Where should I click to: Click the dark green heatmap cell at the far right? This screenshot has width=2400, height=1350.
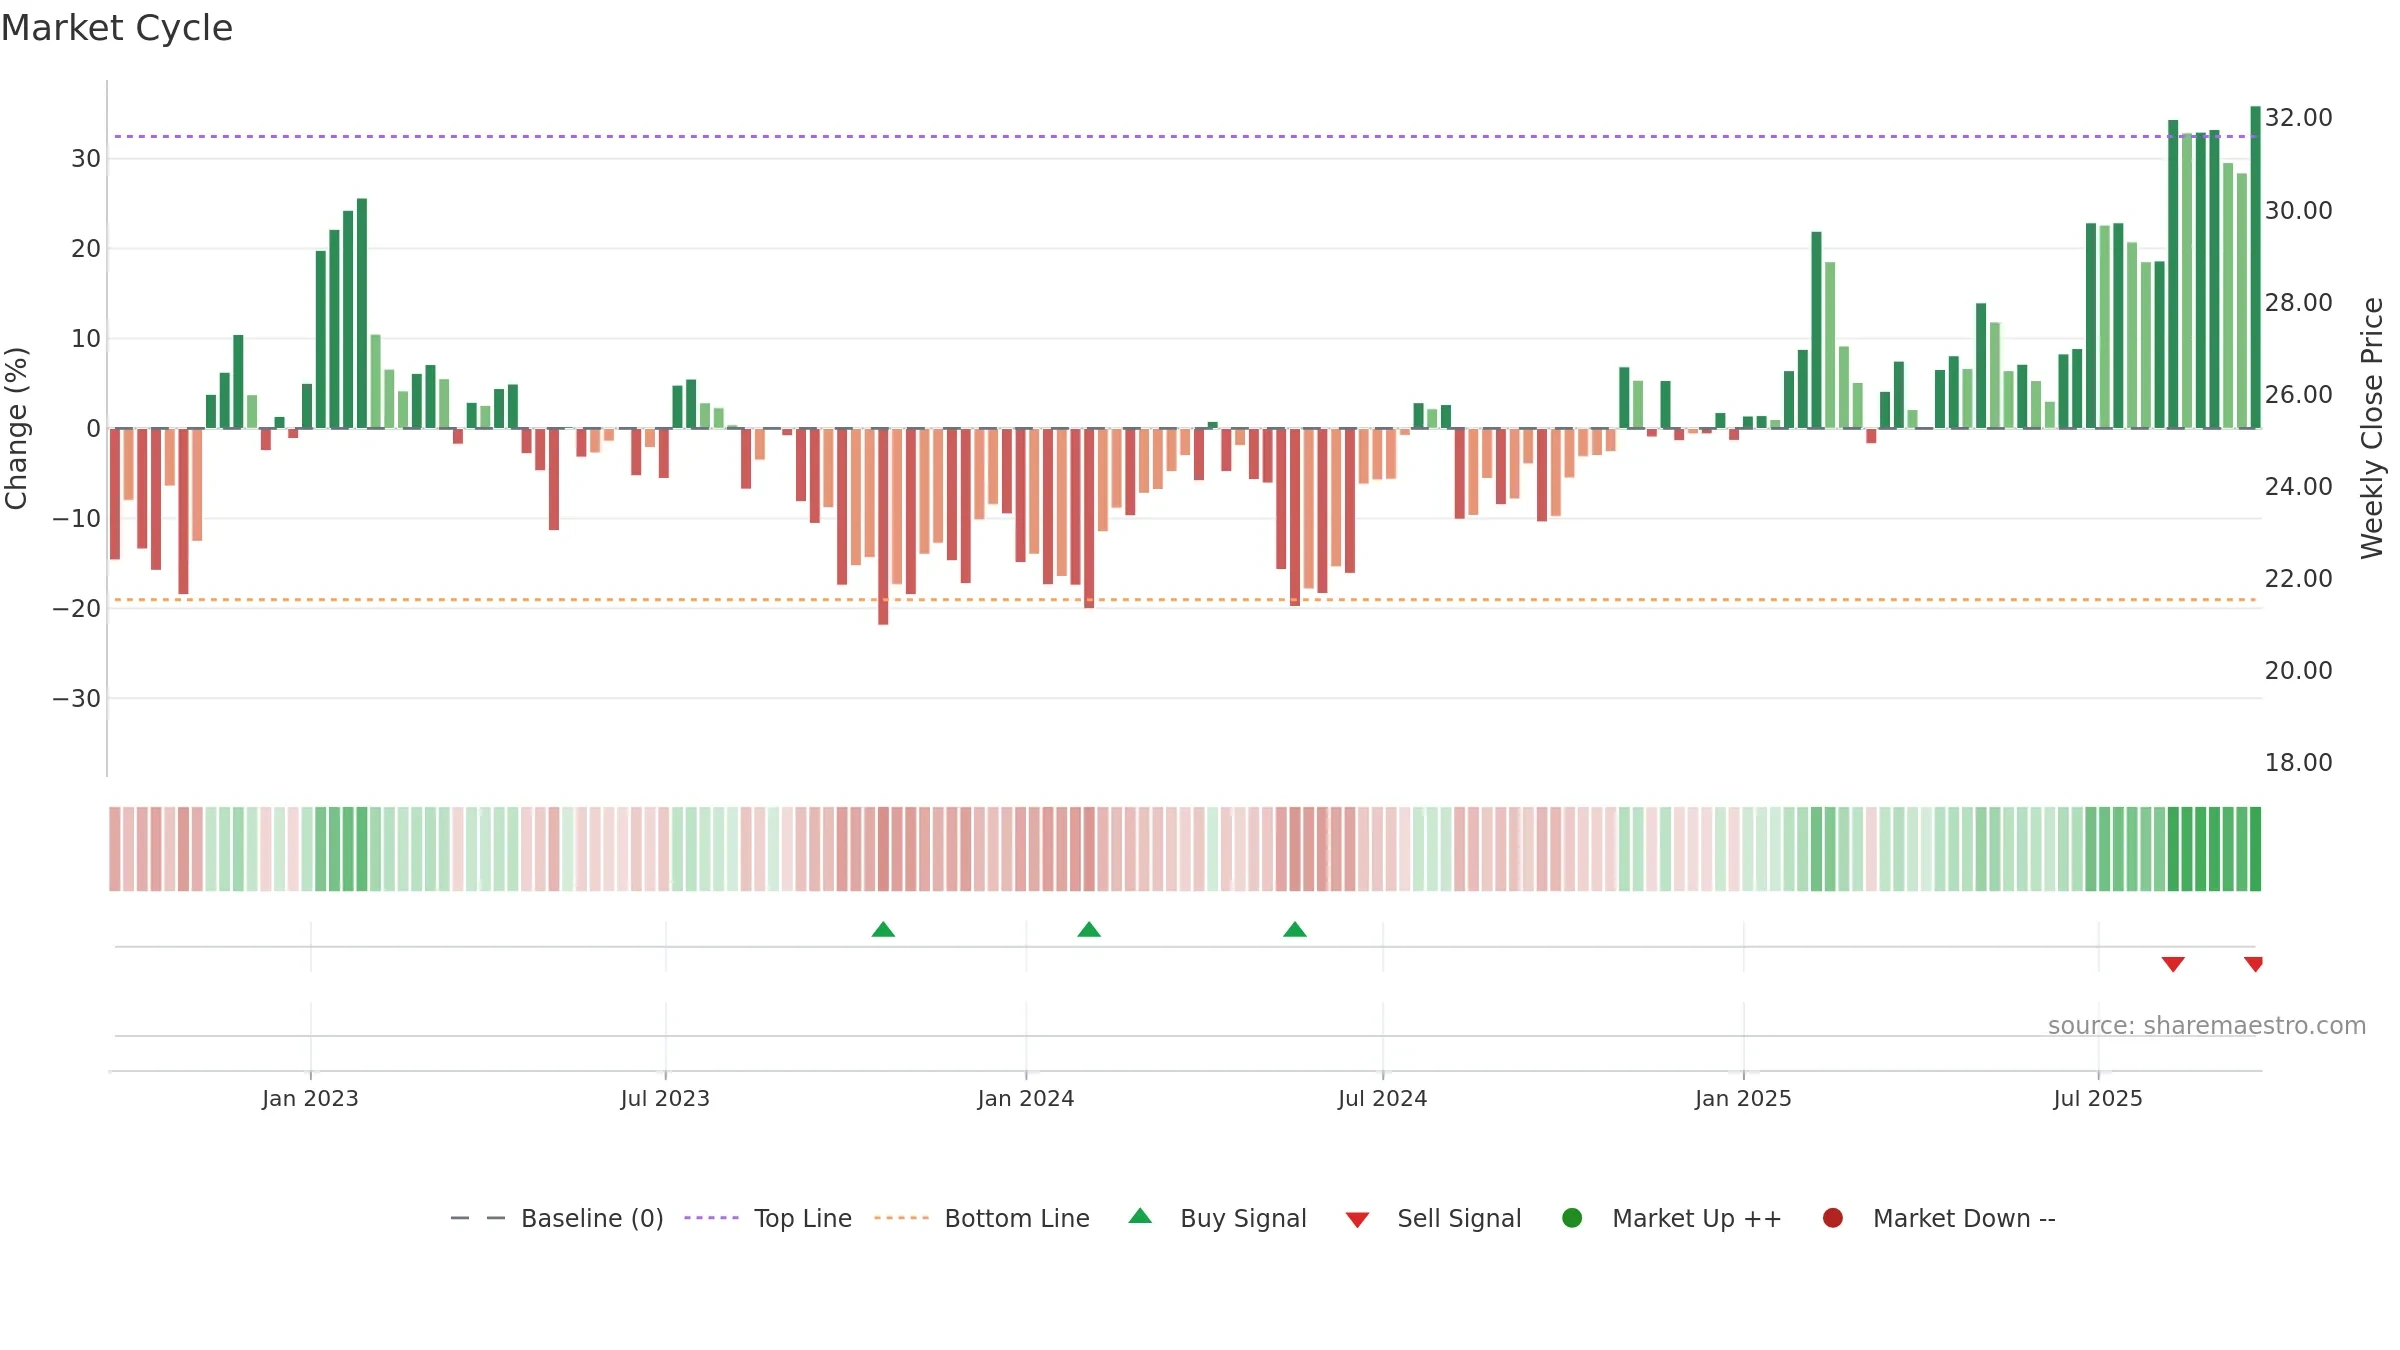(2255, 849)
